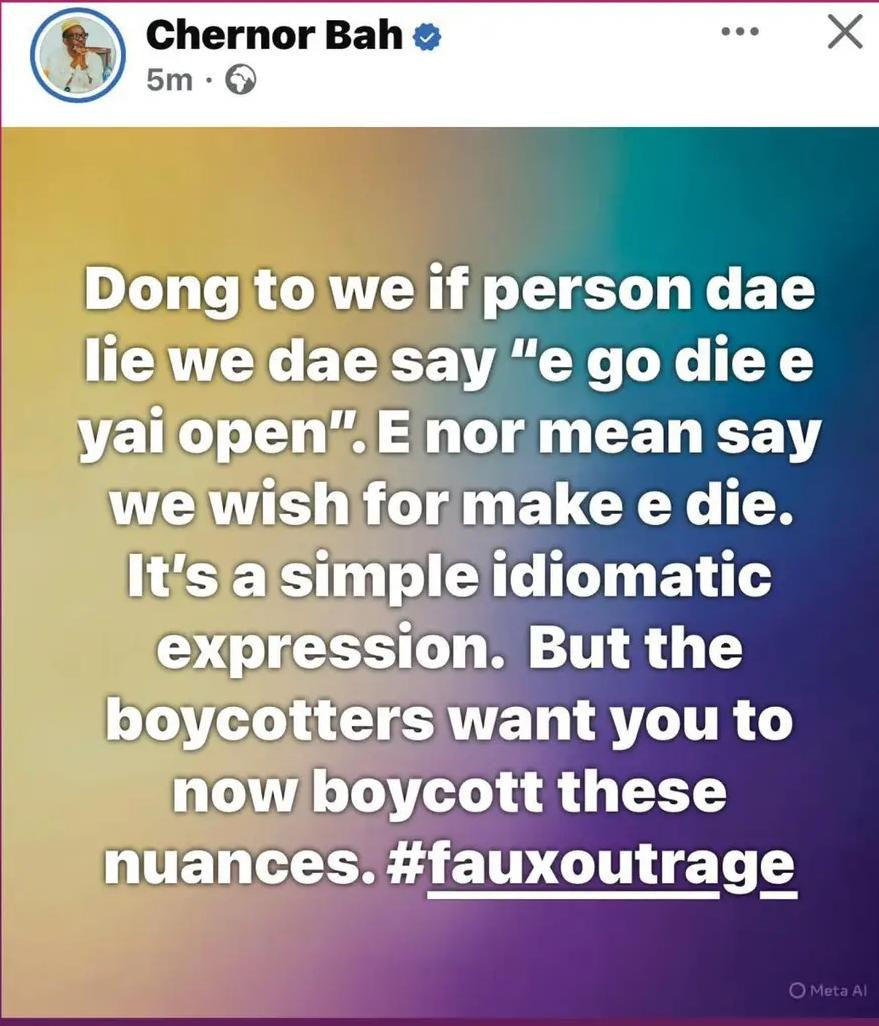Viewport: 879px width, 1026px height.
Task: Open the Chernor Bah name link
Action: pos(274,35)
